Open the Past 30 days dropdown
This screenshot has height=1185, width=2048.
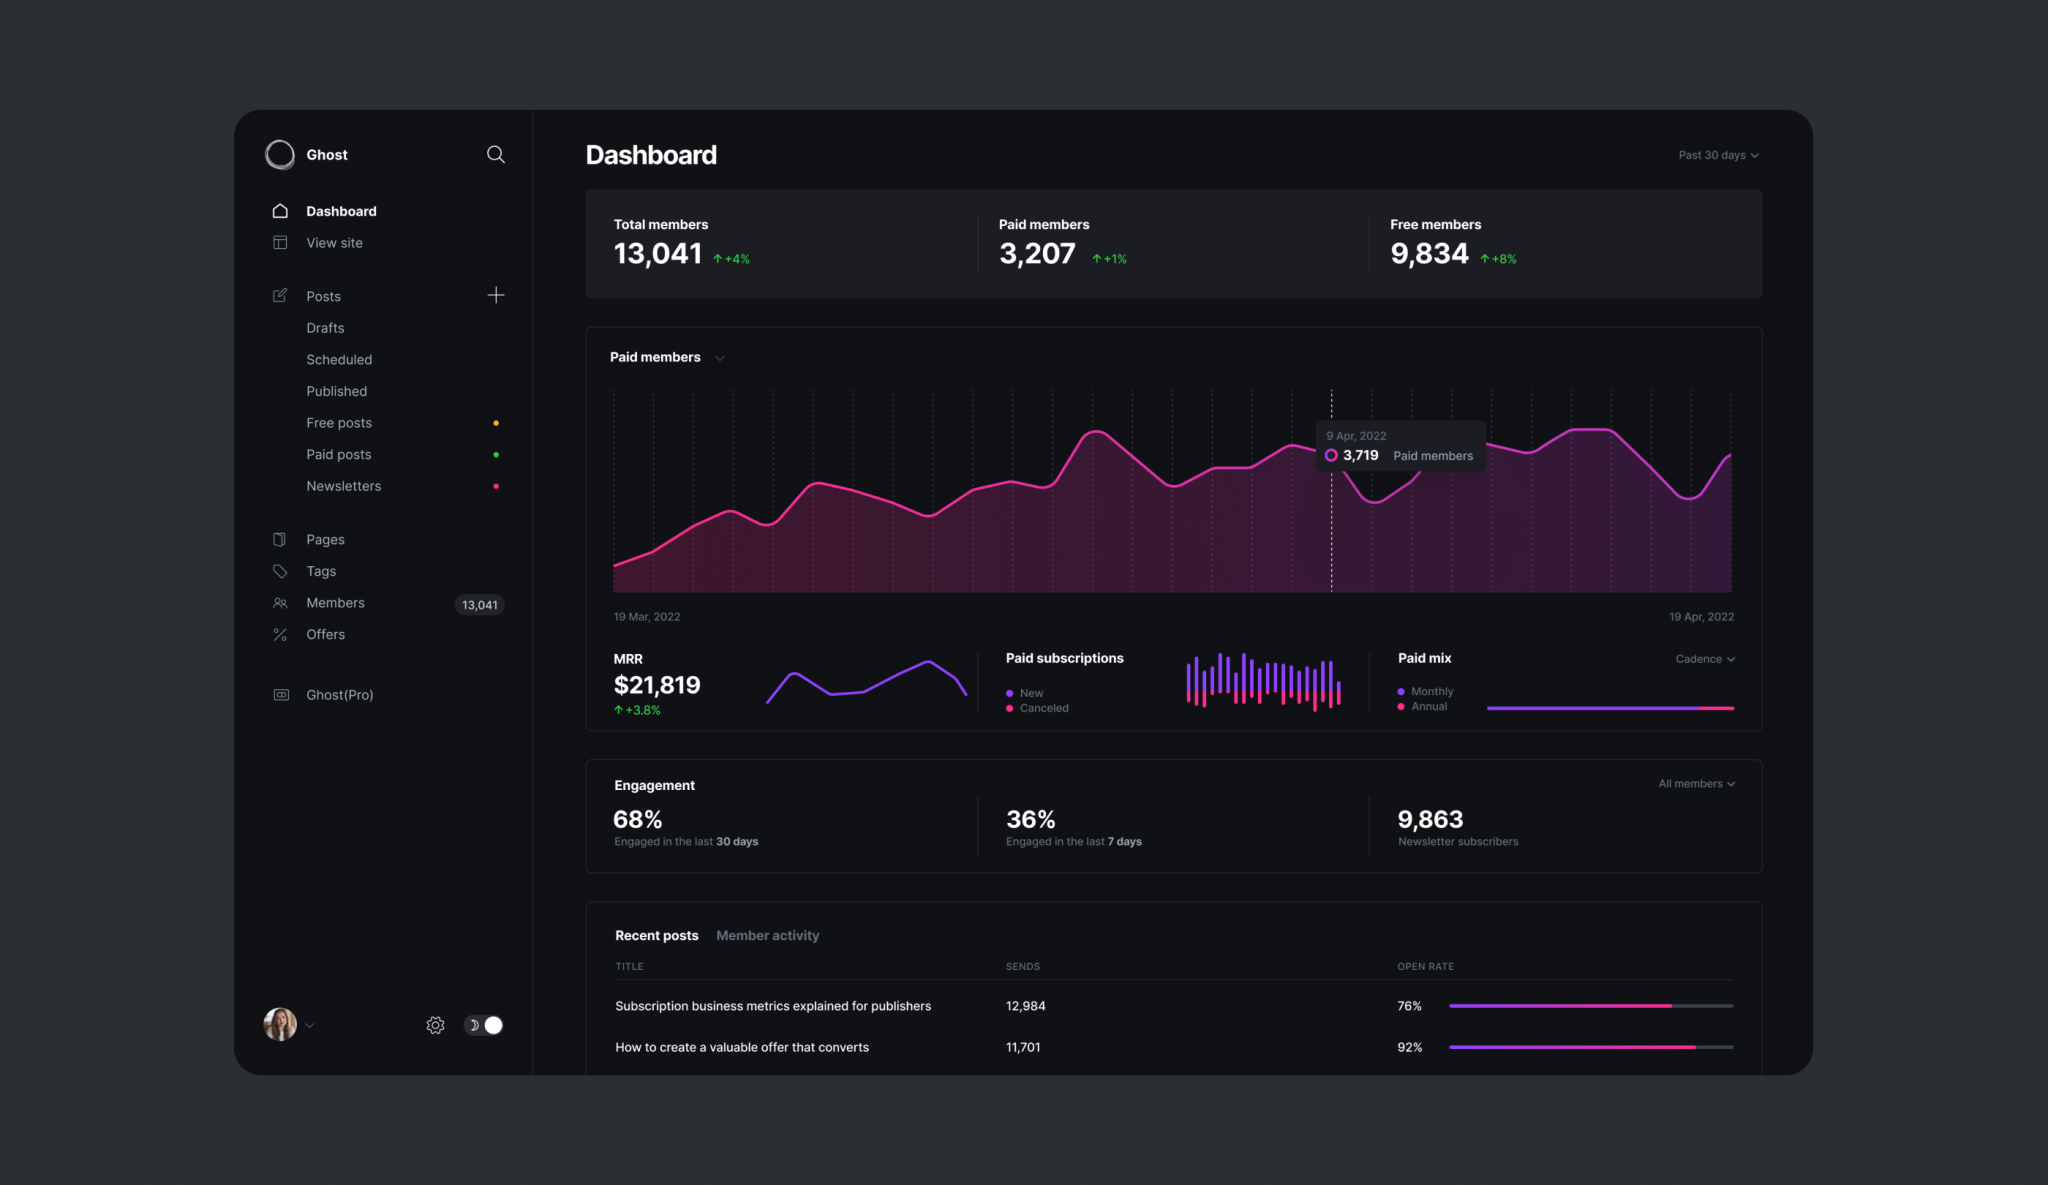click(1717, 155)
